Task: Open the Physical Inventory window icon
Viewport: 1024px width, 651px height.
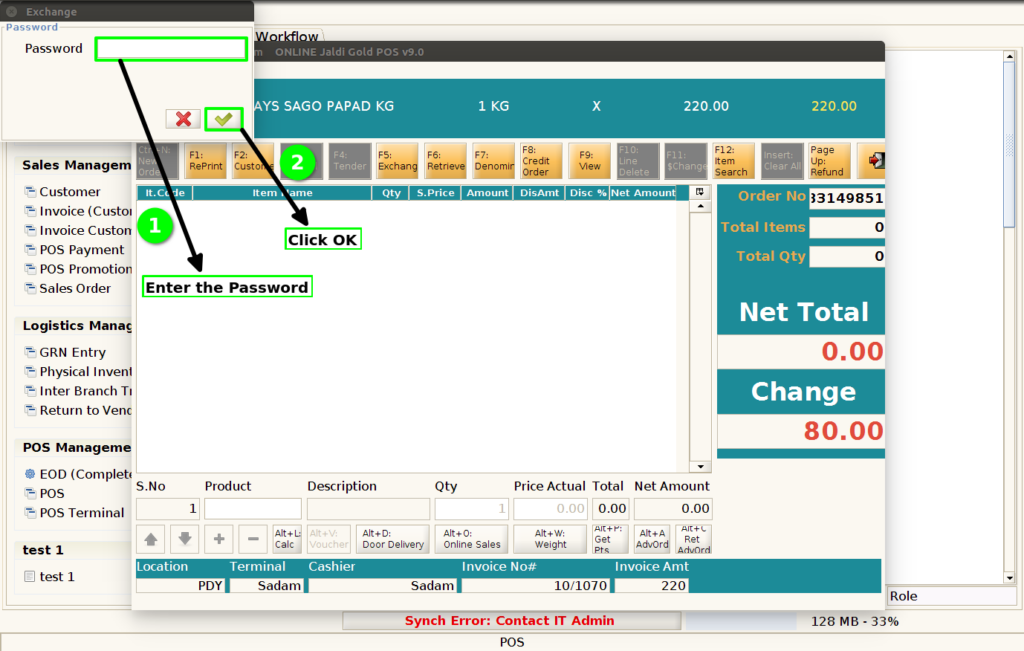Action: point(30,372)
